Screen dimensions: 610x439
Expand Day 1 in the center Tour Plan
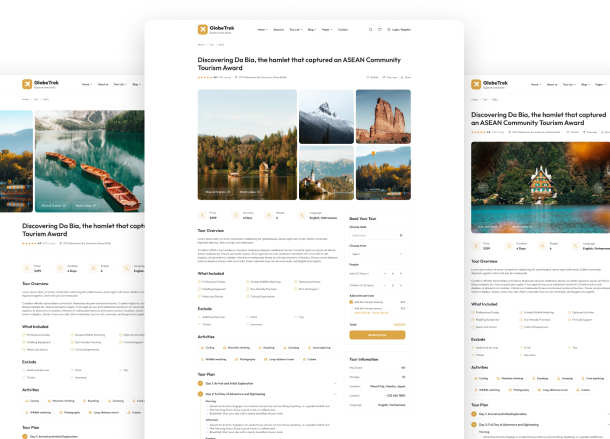tap(268, 383)
